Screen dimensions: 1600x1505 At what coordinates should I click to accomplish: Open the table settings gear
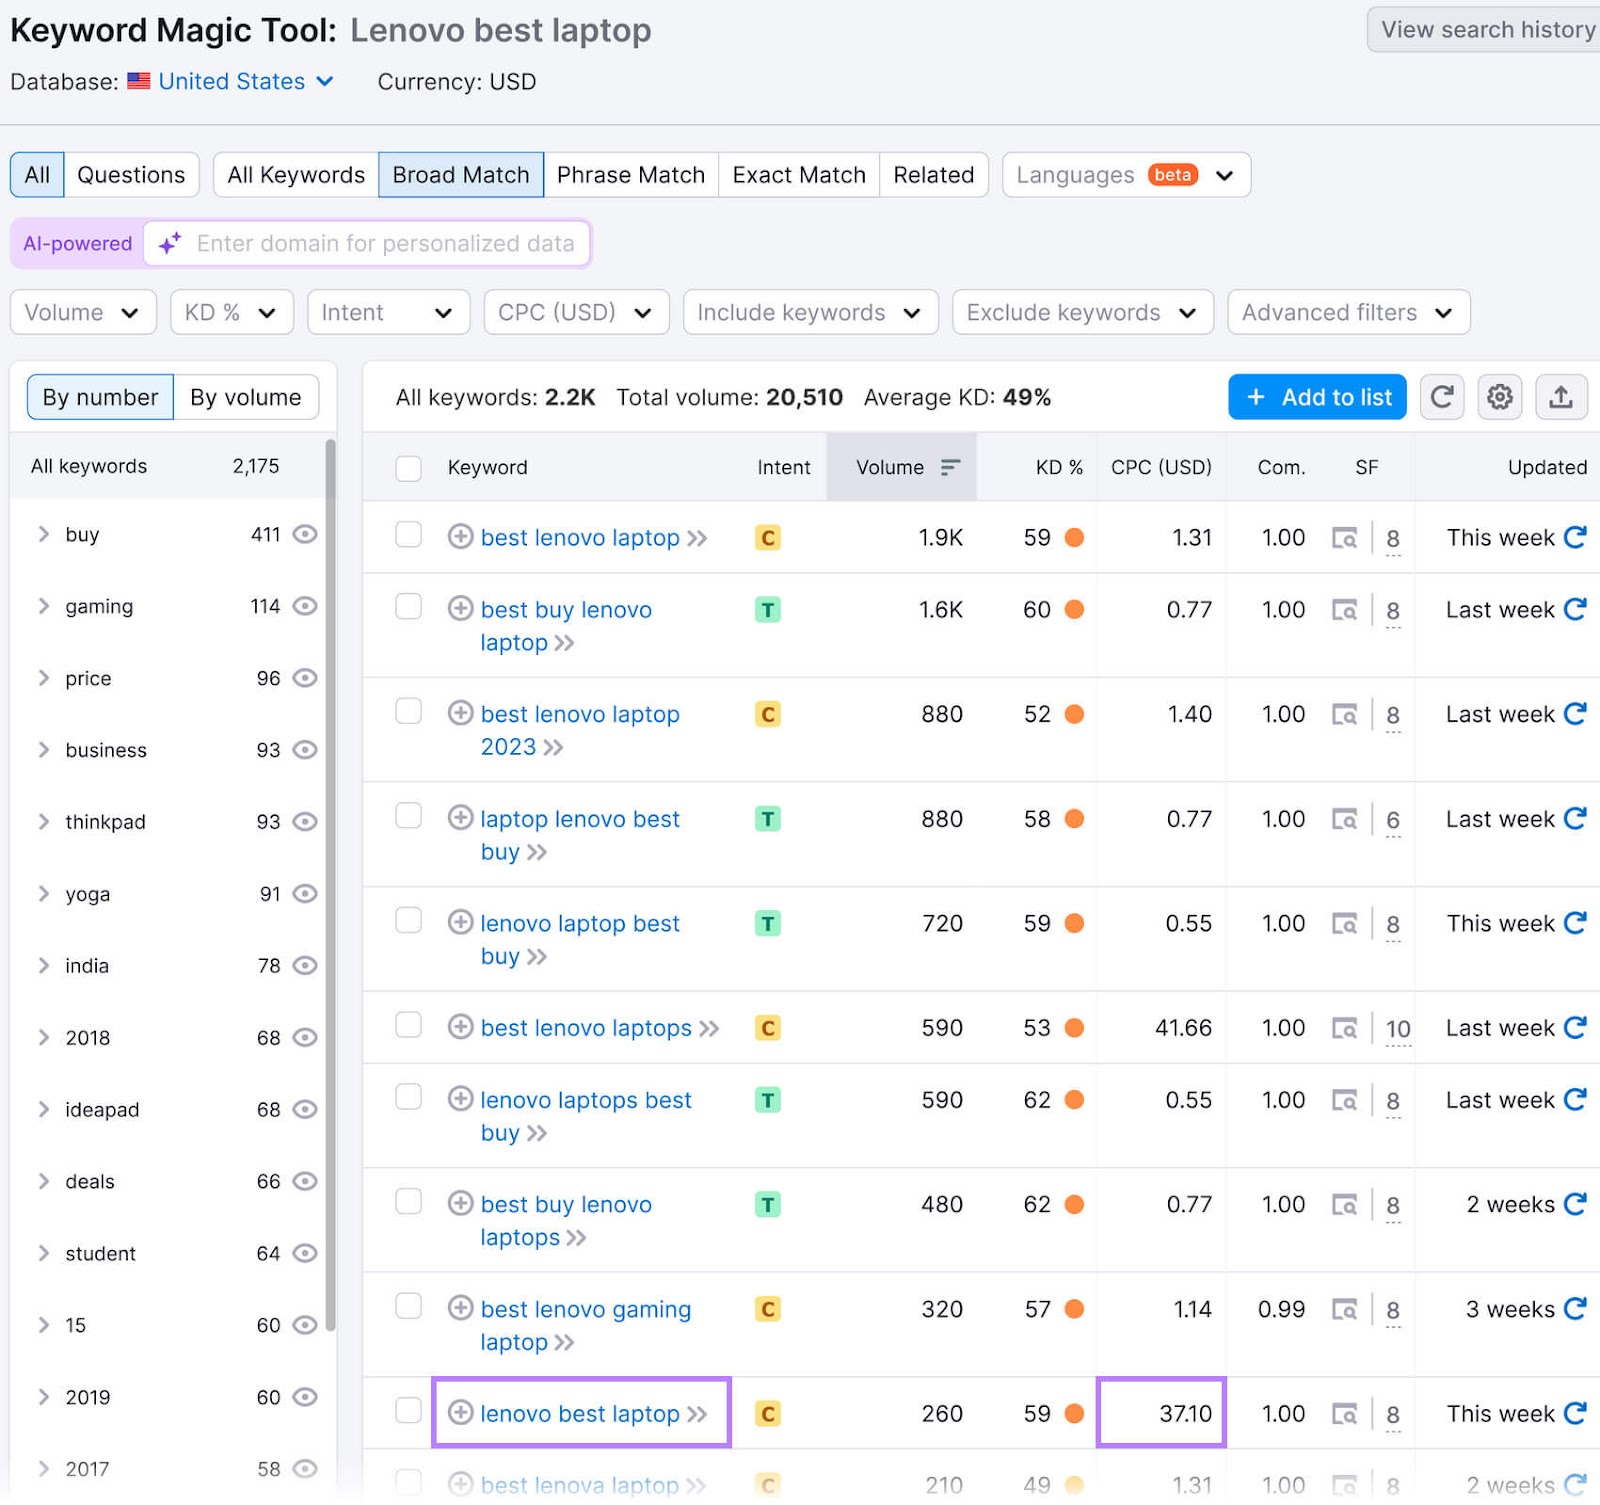pos(1499,397)
